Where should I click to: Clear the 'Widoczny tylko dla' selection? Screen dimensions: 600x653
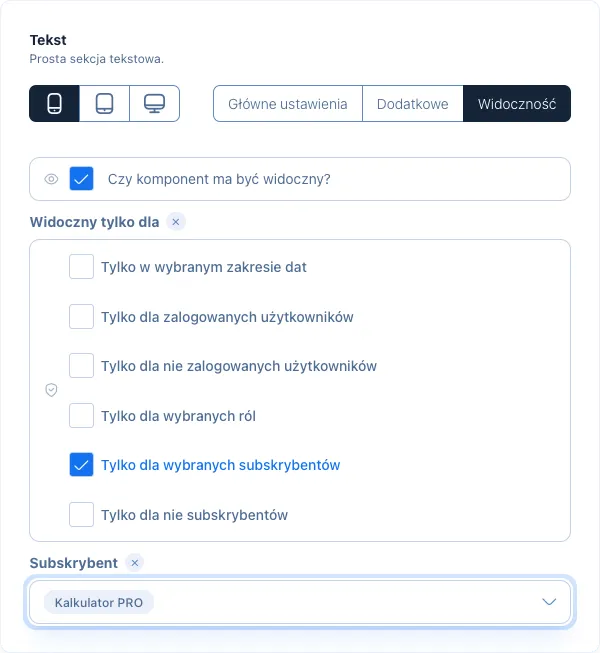[176, 222]
